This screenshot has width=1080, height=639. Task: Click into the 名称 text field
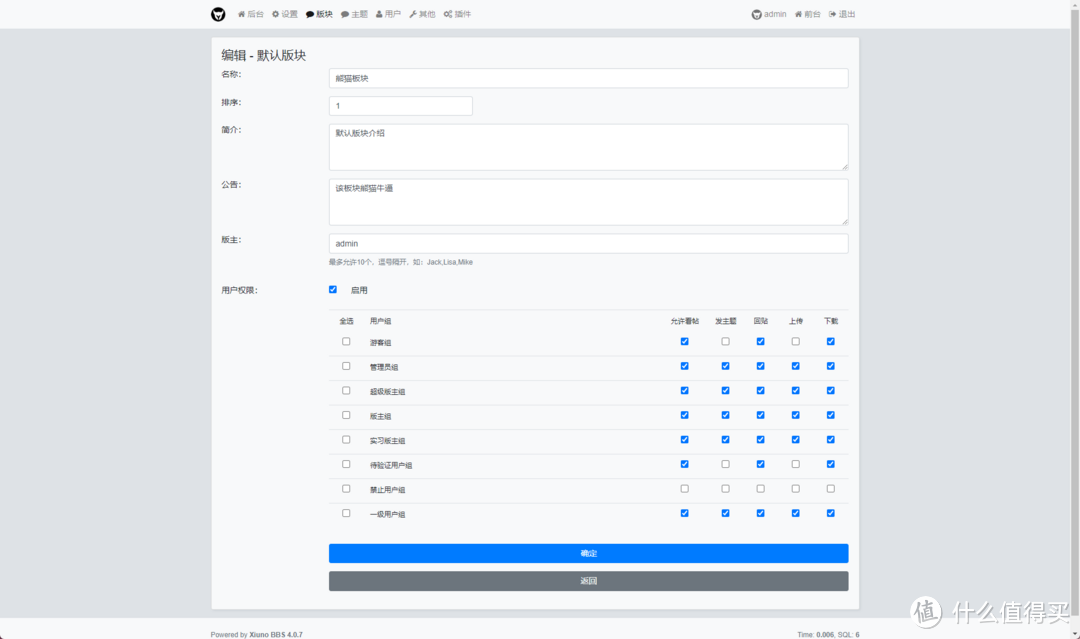pyautogui.click(x=588, y=78)
